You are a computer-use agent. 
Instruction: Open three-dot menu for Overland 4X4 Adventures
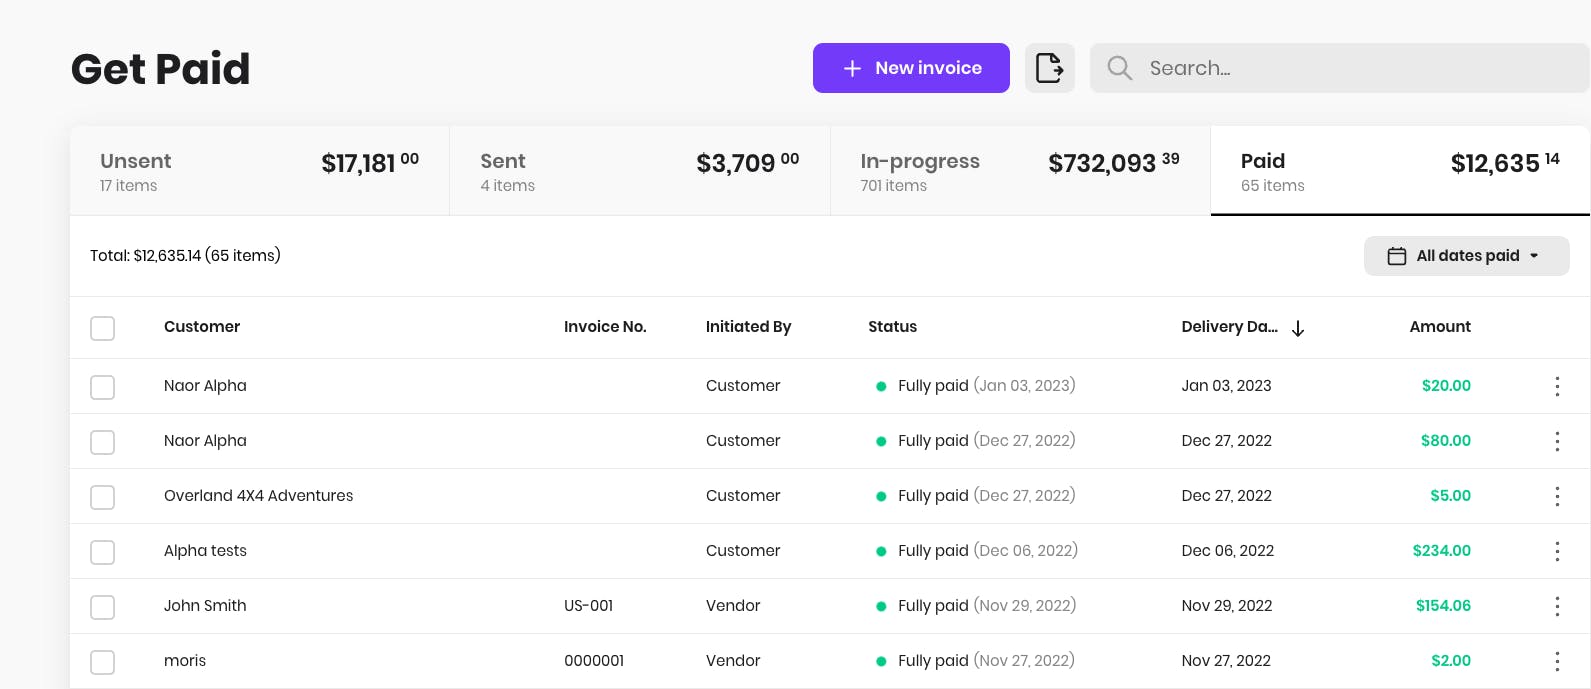coord(1557,496)
